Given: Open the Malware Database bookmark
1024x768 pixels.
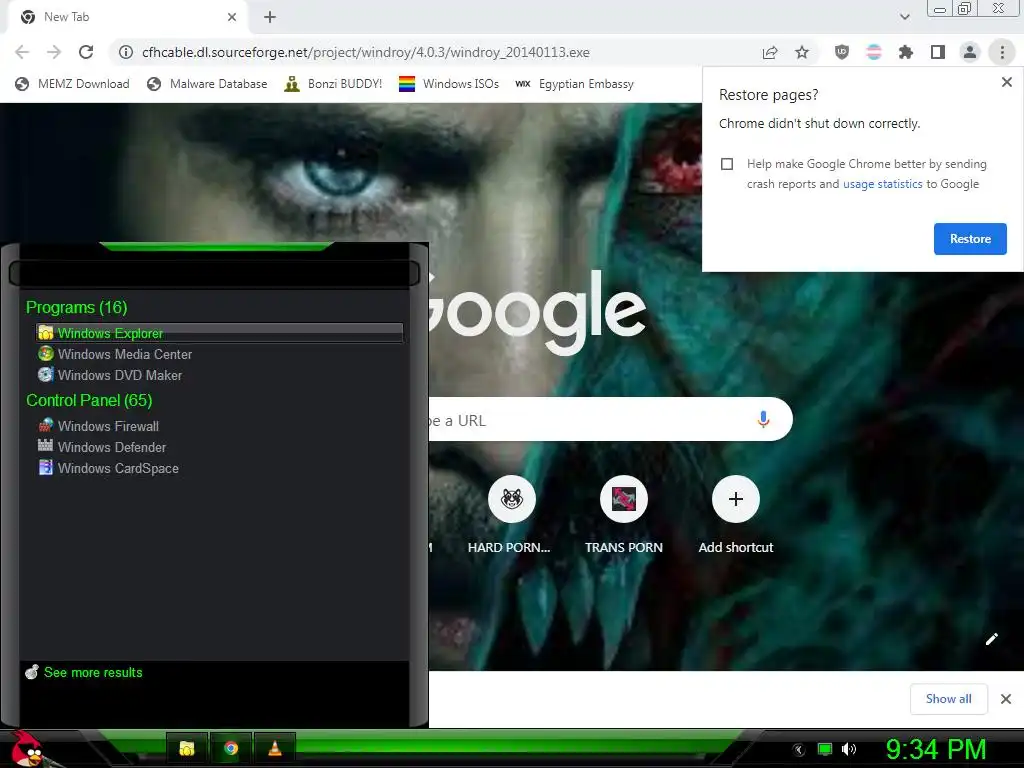Looking at the screenshot, I should 208,84.
